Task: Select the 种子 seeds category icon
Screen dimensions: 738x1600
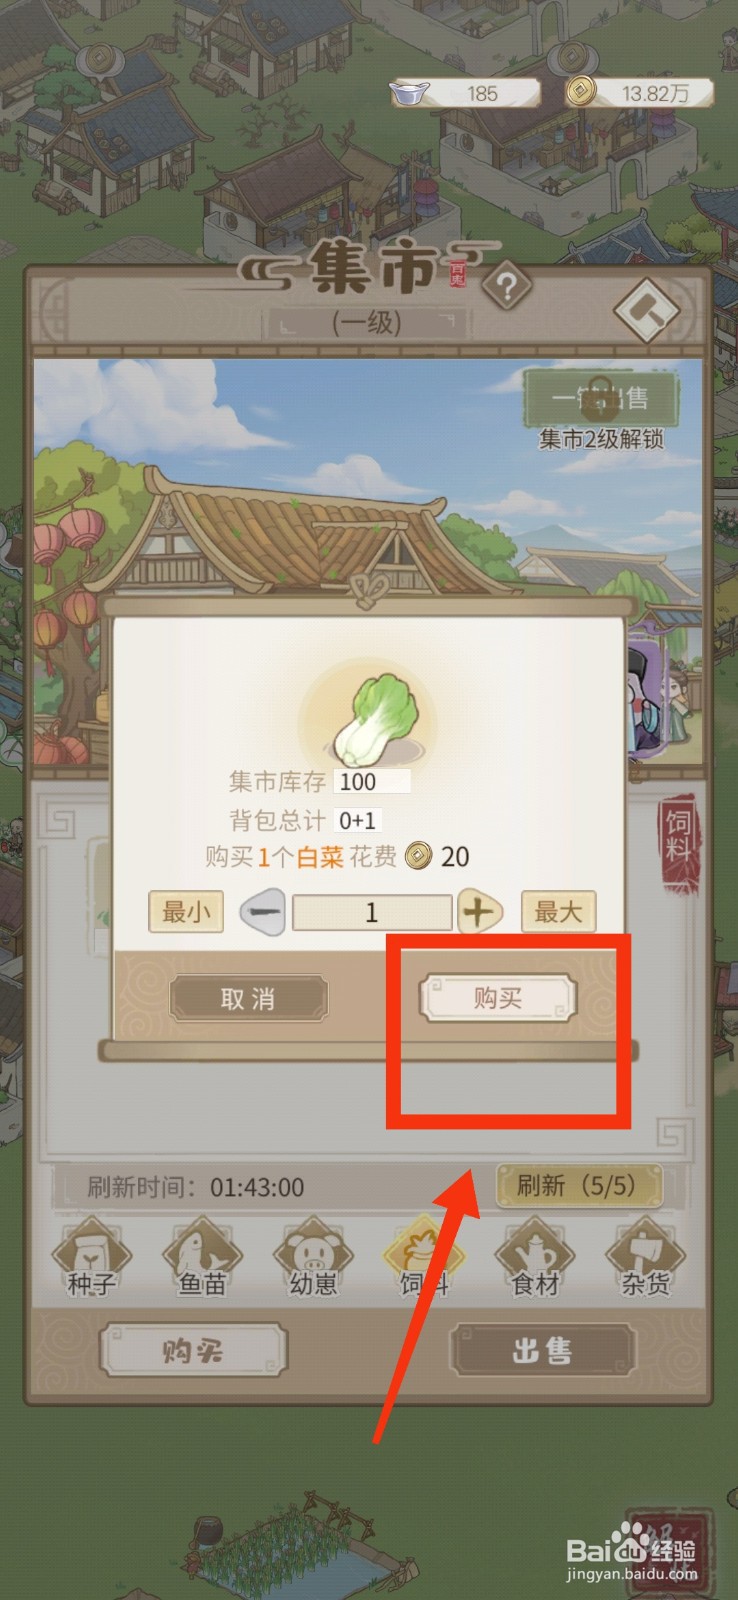Action: 91,1258
